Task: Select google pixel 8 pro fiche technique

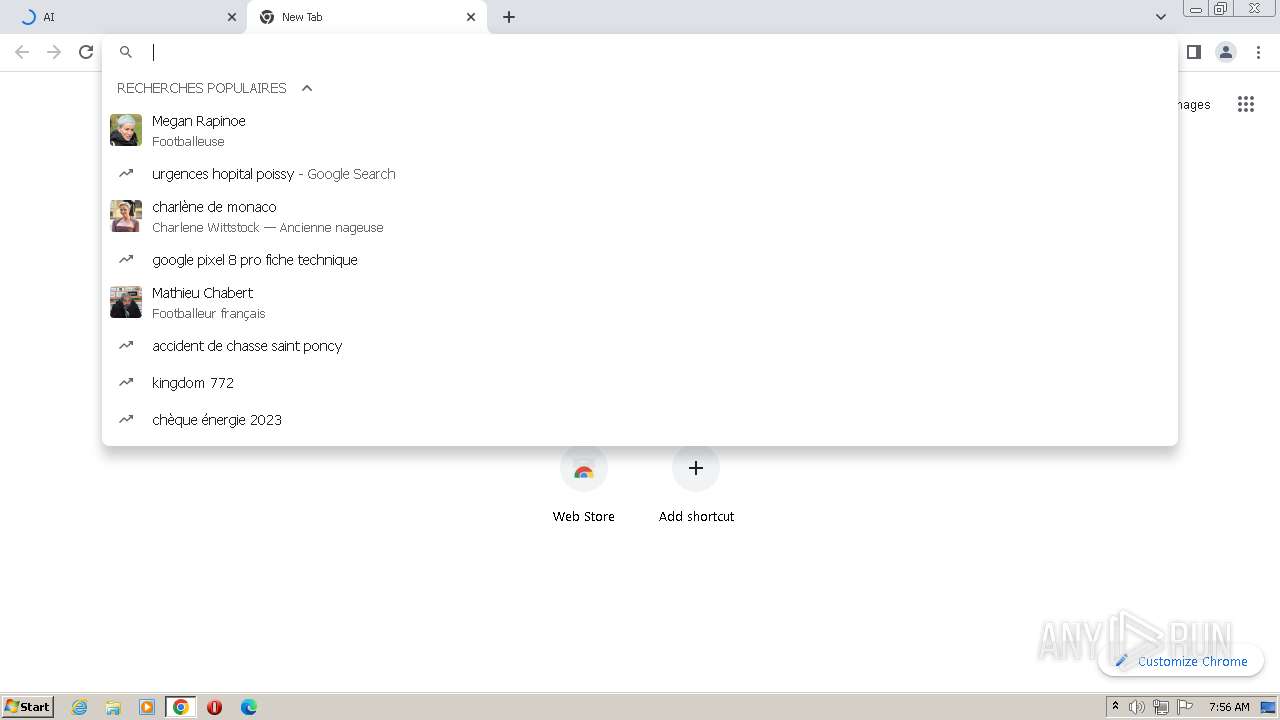Action: pyautogui.click(x=640, y=260)
